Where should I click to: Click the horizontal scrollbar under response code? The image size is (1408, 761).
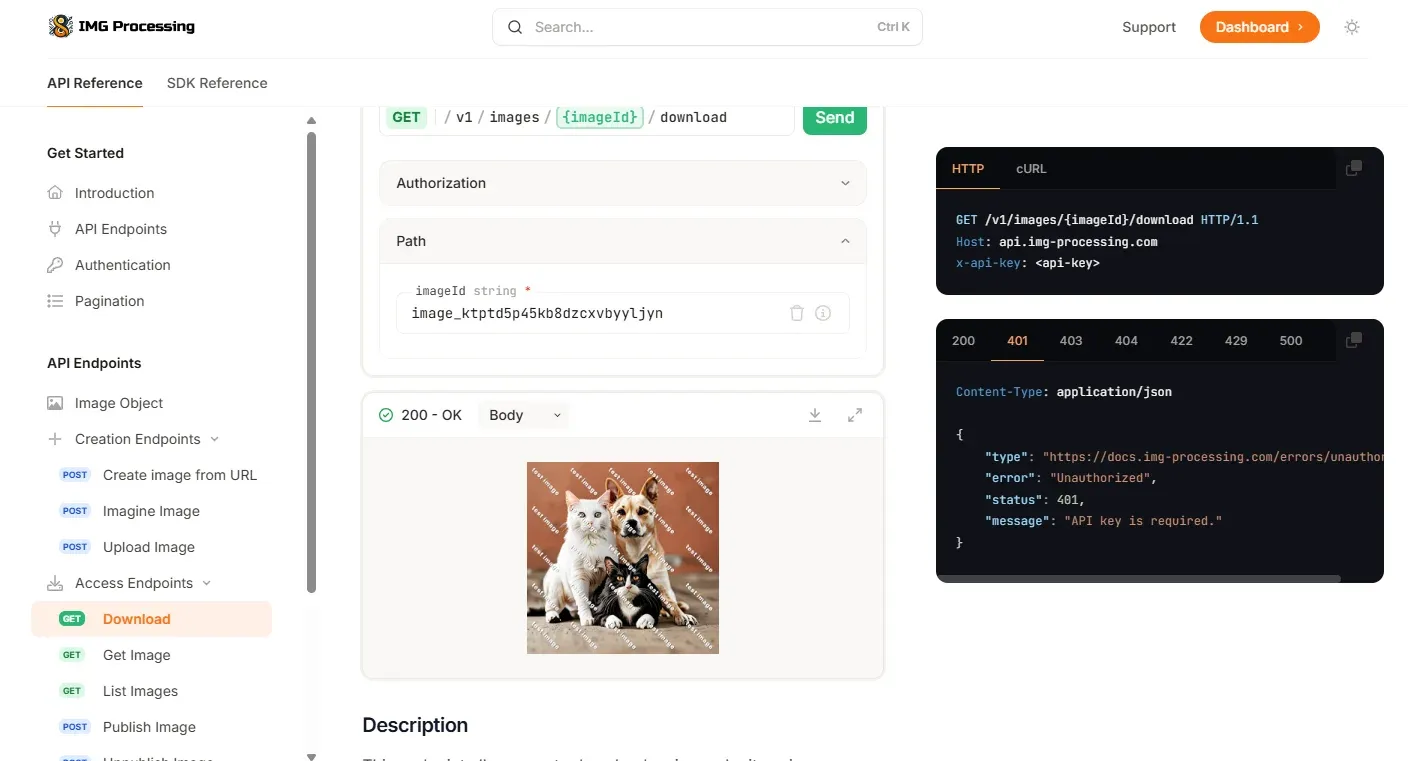pyautogui.click(x=1138, y=578)
